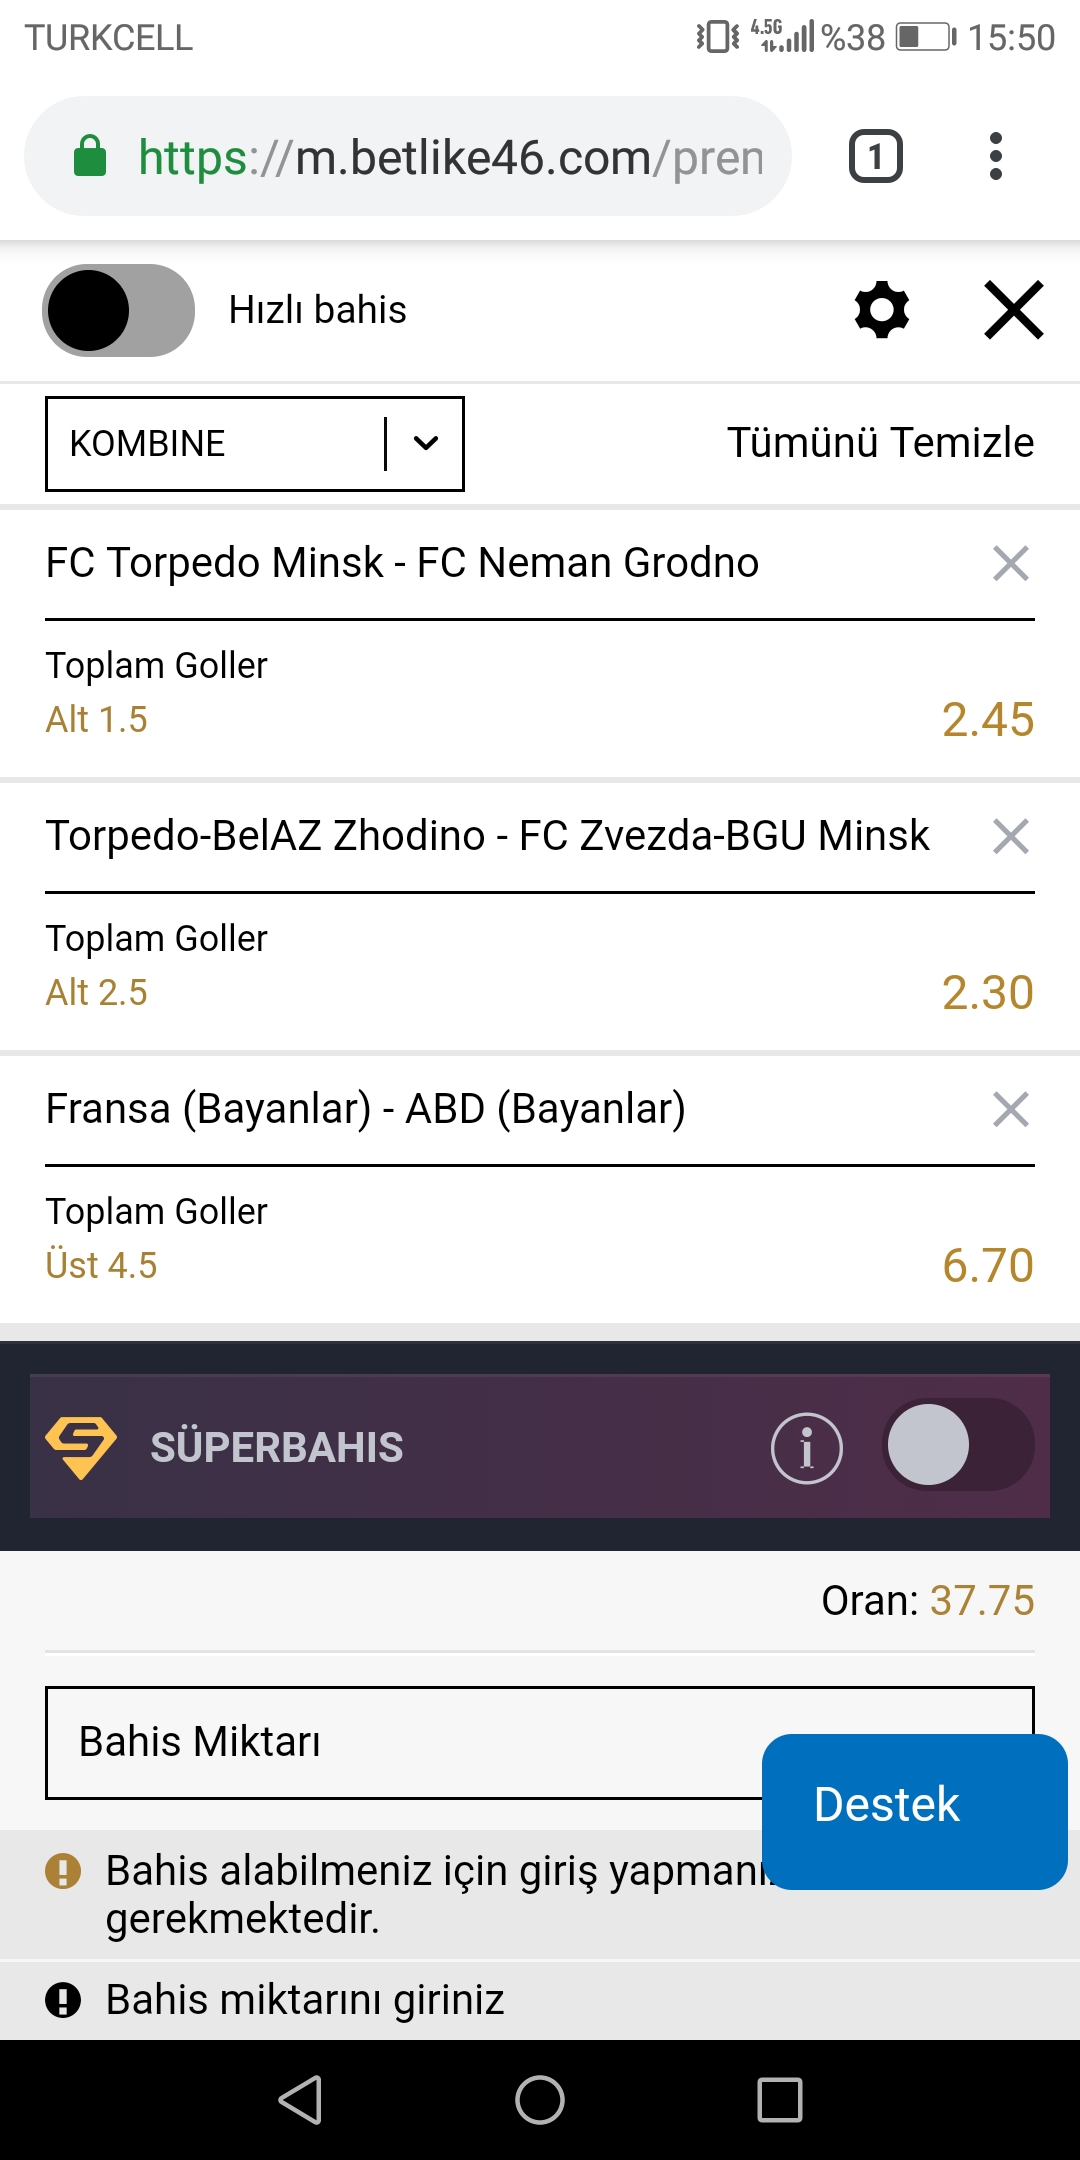This screenshot has width=1080, height=2160.
Task: Enable the SÜPERBAHIS toggle
Action: coord(958,1445)
